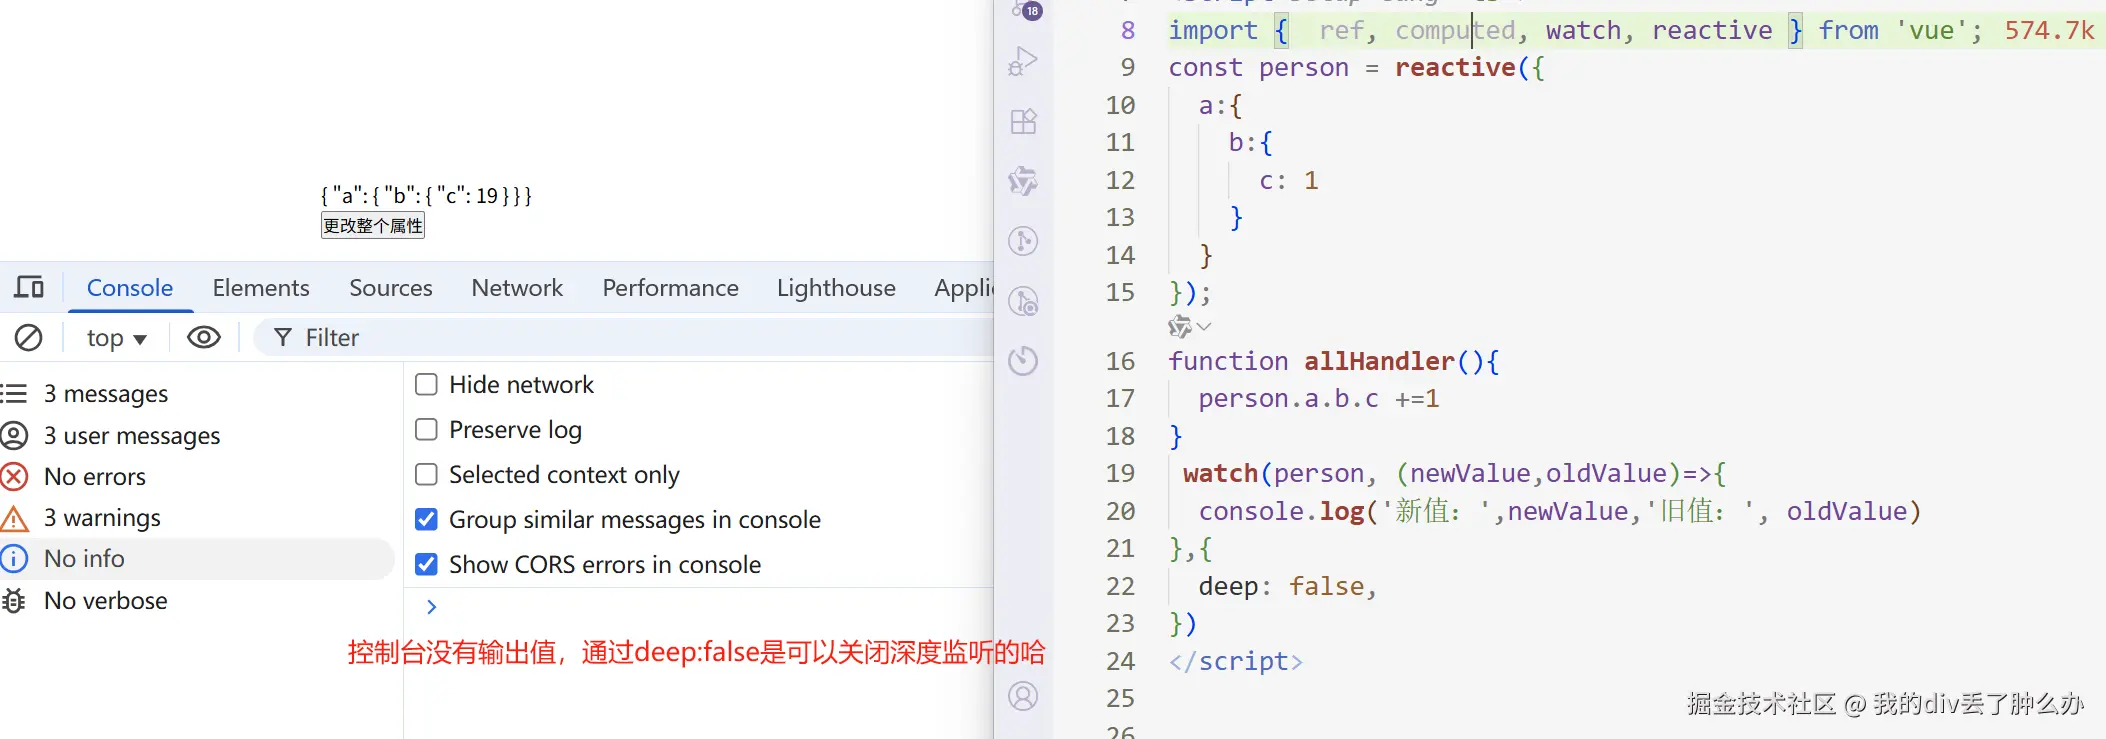
Task: Open the branch-with-magnifier icon in the activity bar
Action: tap(1023, 301)
